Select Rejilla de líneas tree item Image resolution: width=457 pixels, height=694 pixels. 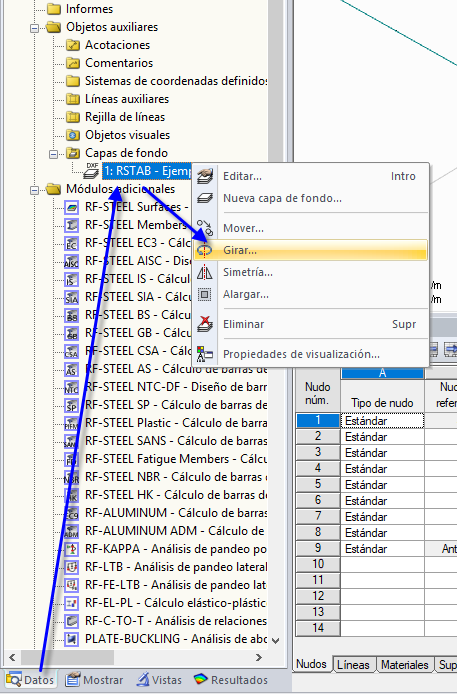coord(125,117)
